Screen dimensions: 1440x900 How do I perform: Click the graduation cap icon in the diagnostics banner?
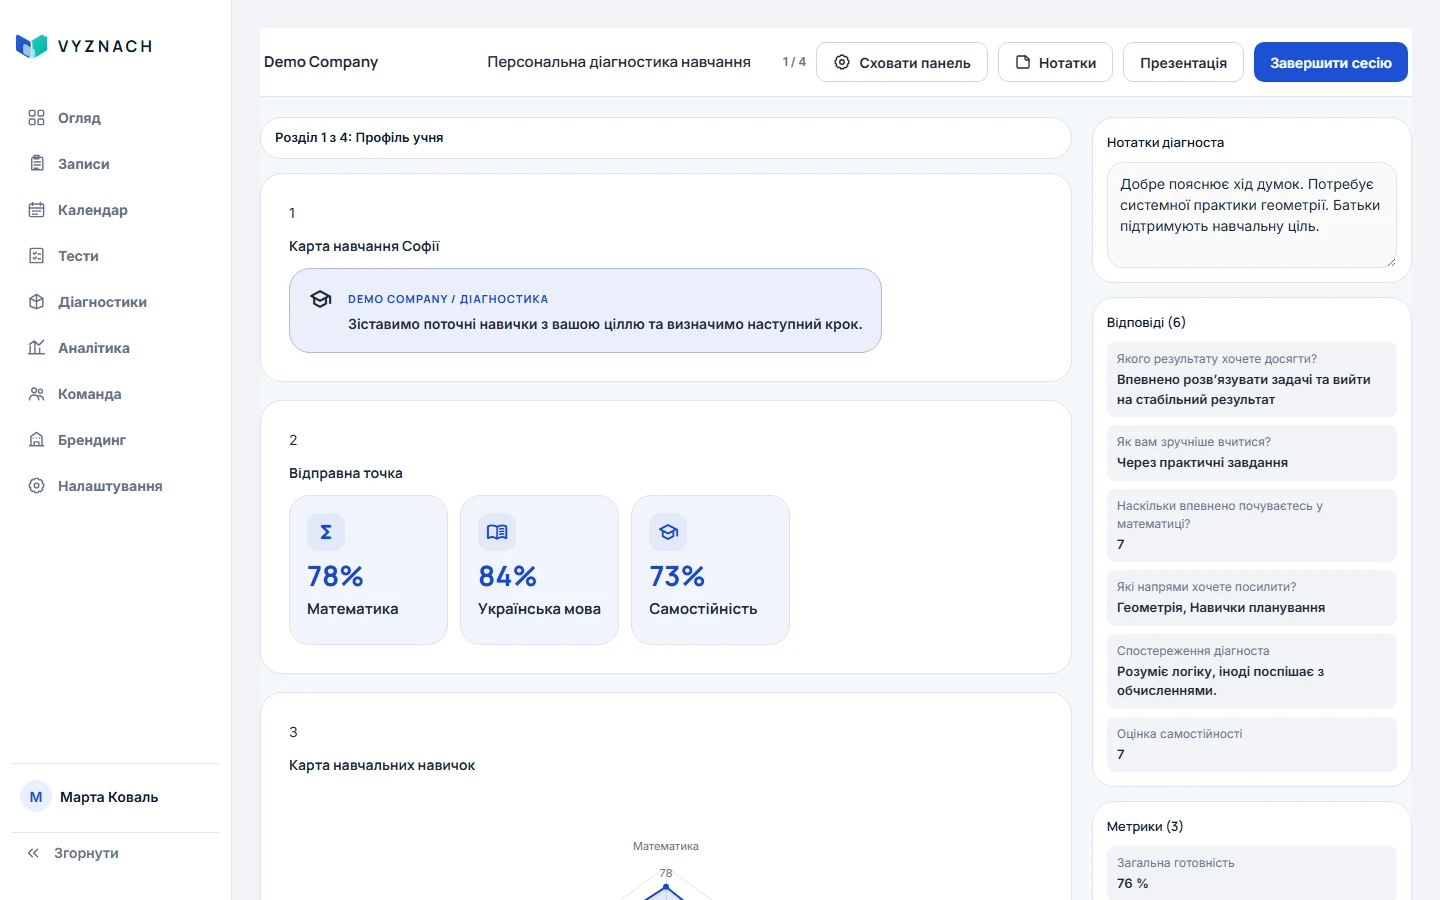point(320,299)
